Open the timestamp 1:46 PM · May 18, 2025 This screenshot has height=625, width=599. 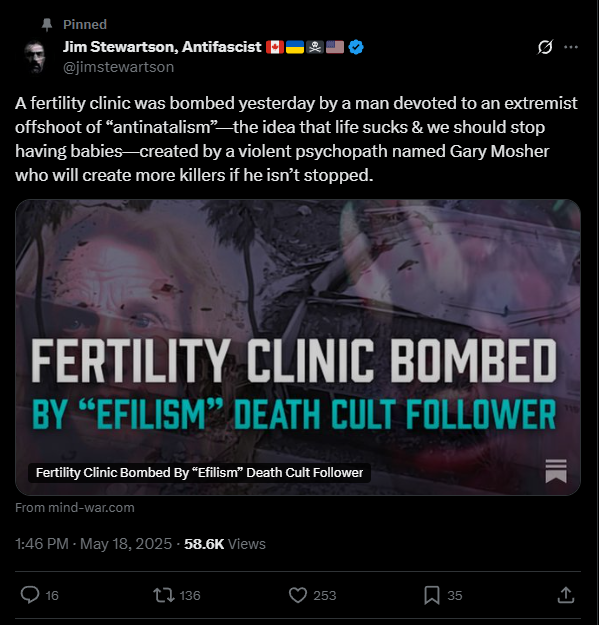pos(93,544)
